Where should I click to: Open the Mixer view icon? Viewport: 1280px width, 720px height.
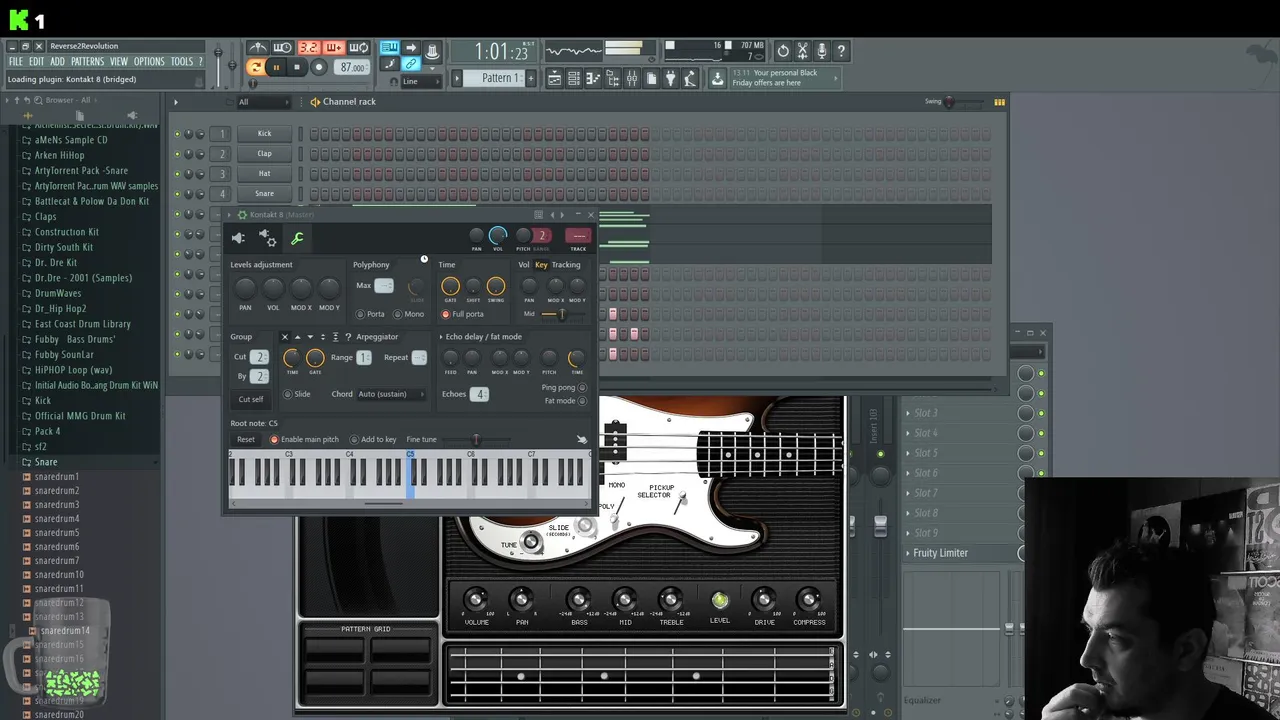pyautogui.click(x=632, y=78)
